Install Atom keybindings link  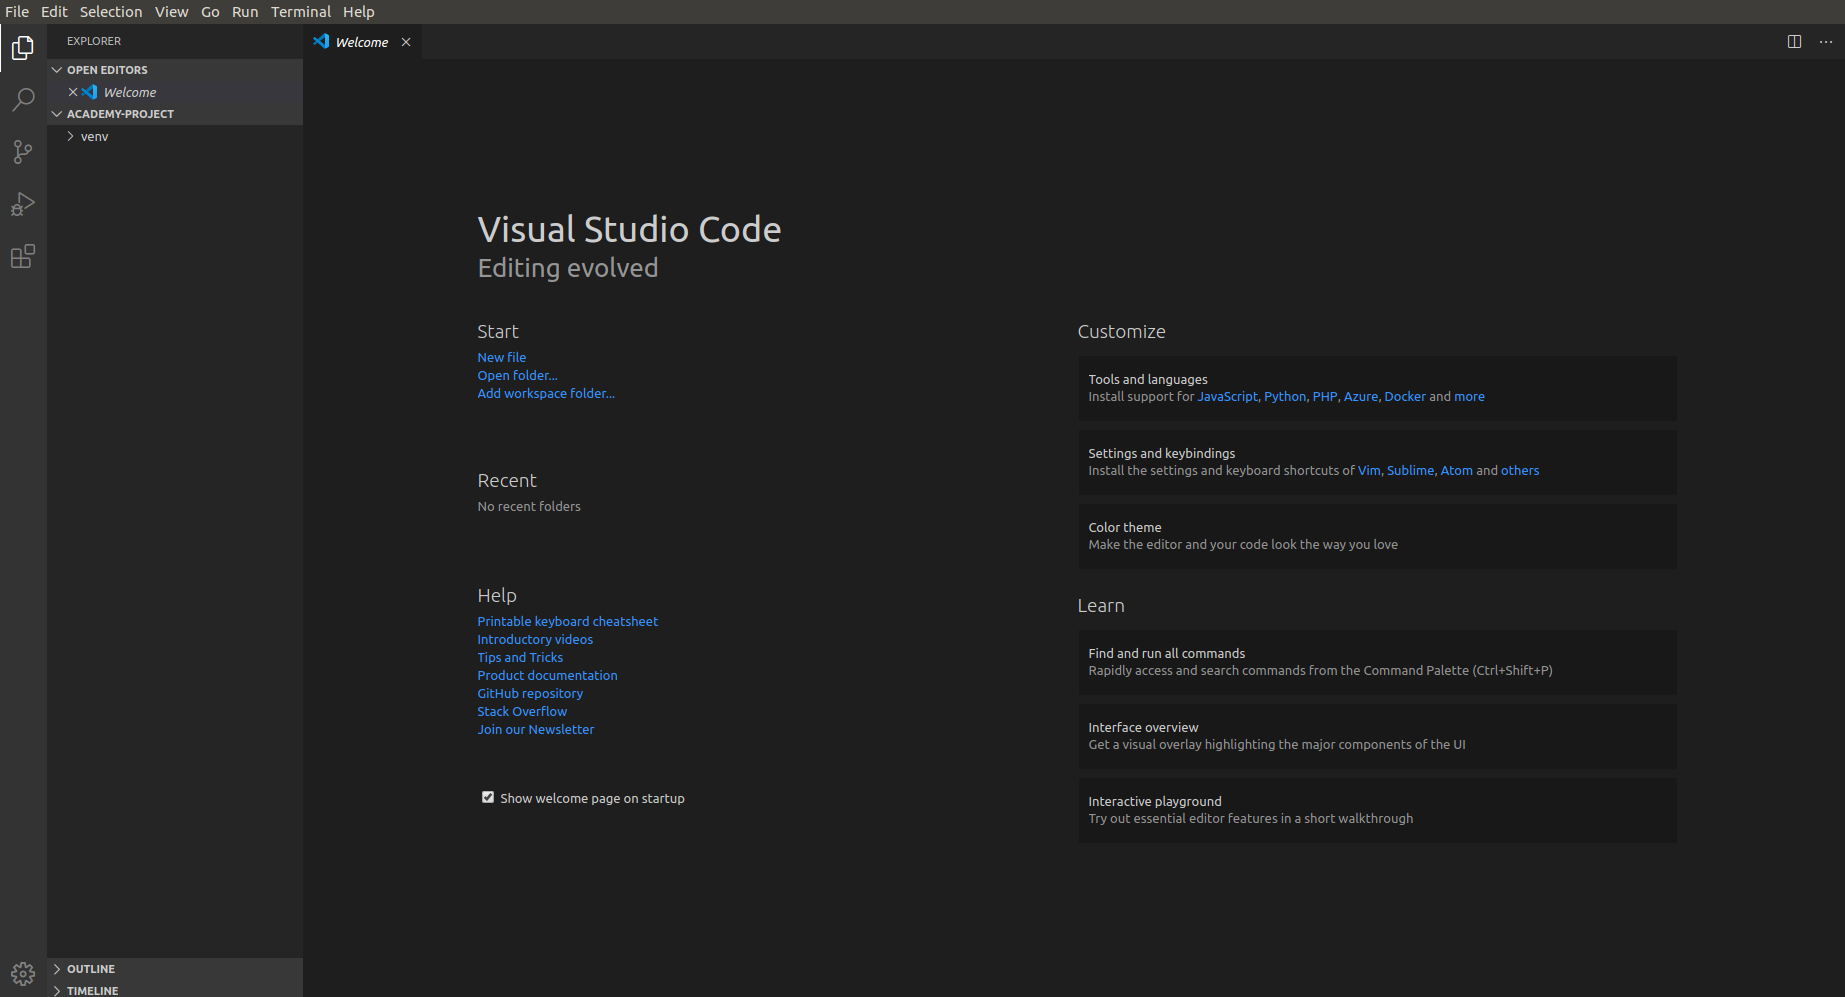(1456, 471)
